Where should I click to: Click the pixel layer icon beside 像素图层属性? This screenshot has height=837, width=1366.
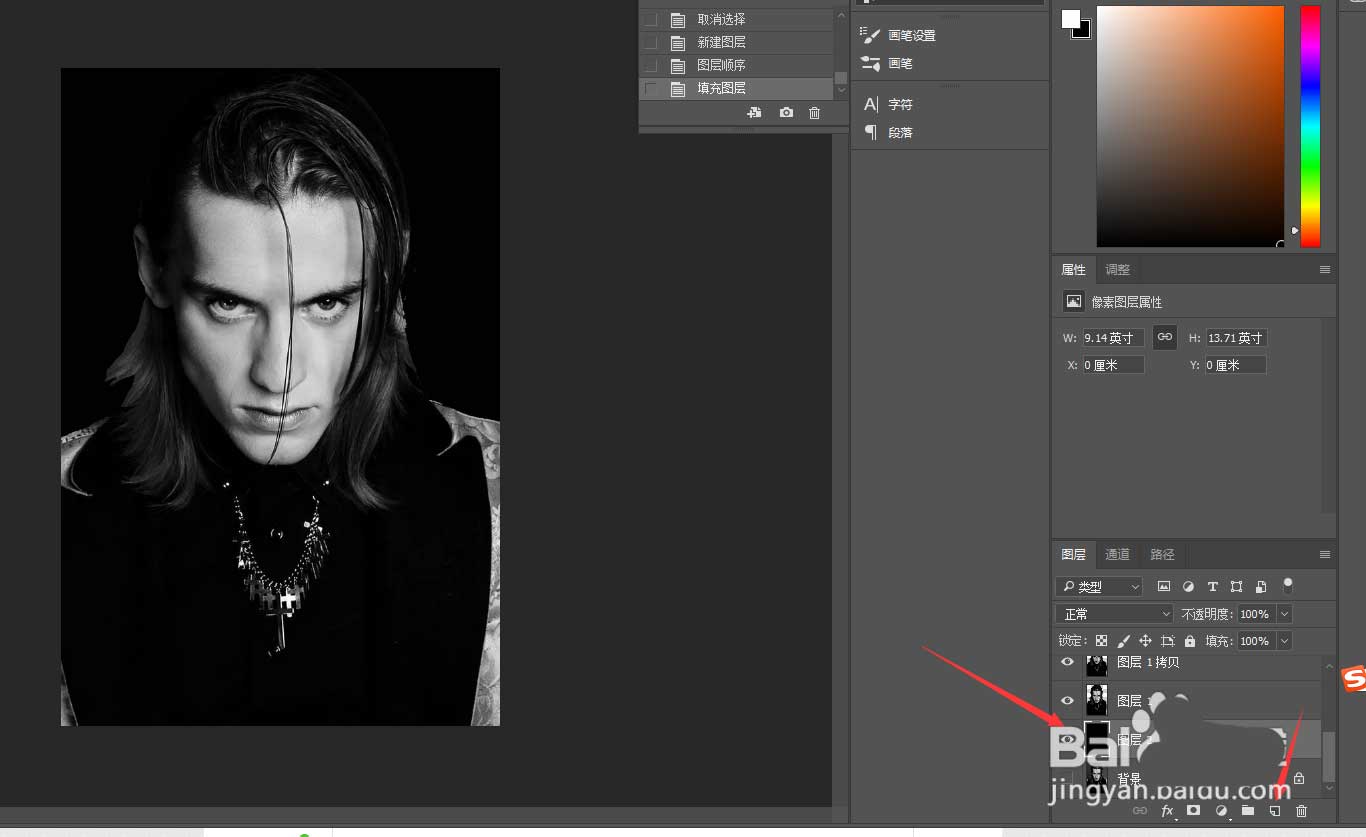1074,301
